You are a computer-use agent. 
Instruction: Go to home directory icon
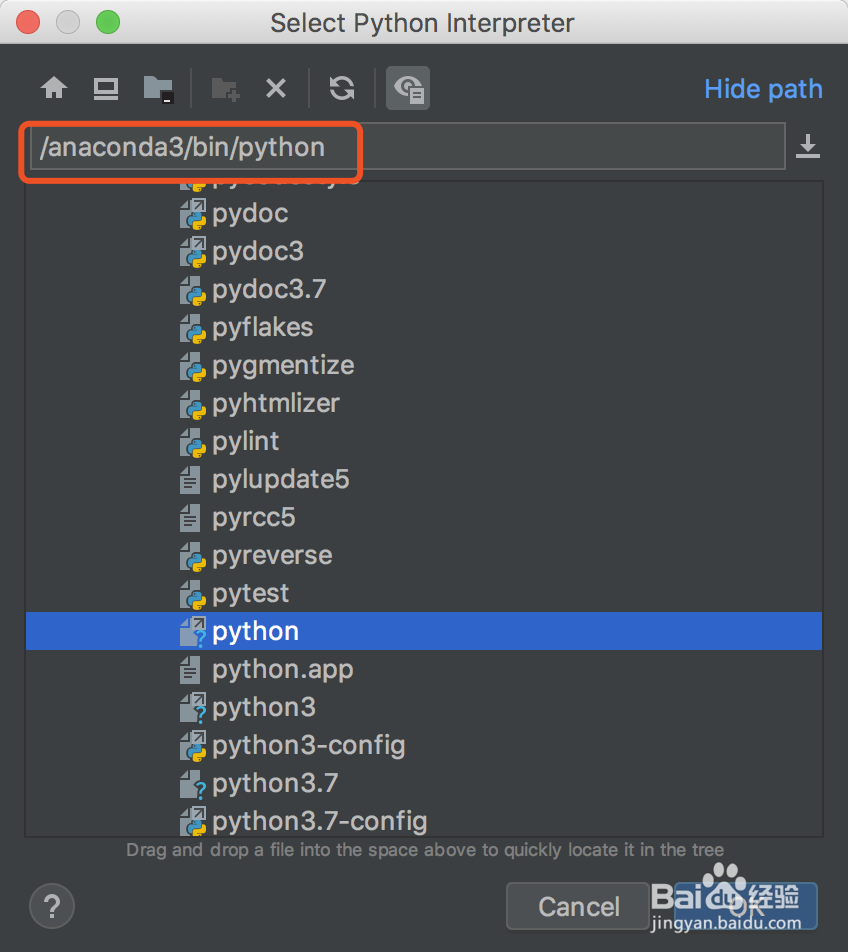coord(54,89)
